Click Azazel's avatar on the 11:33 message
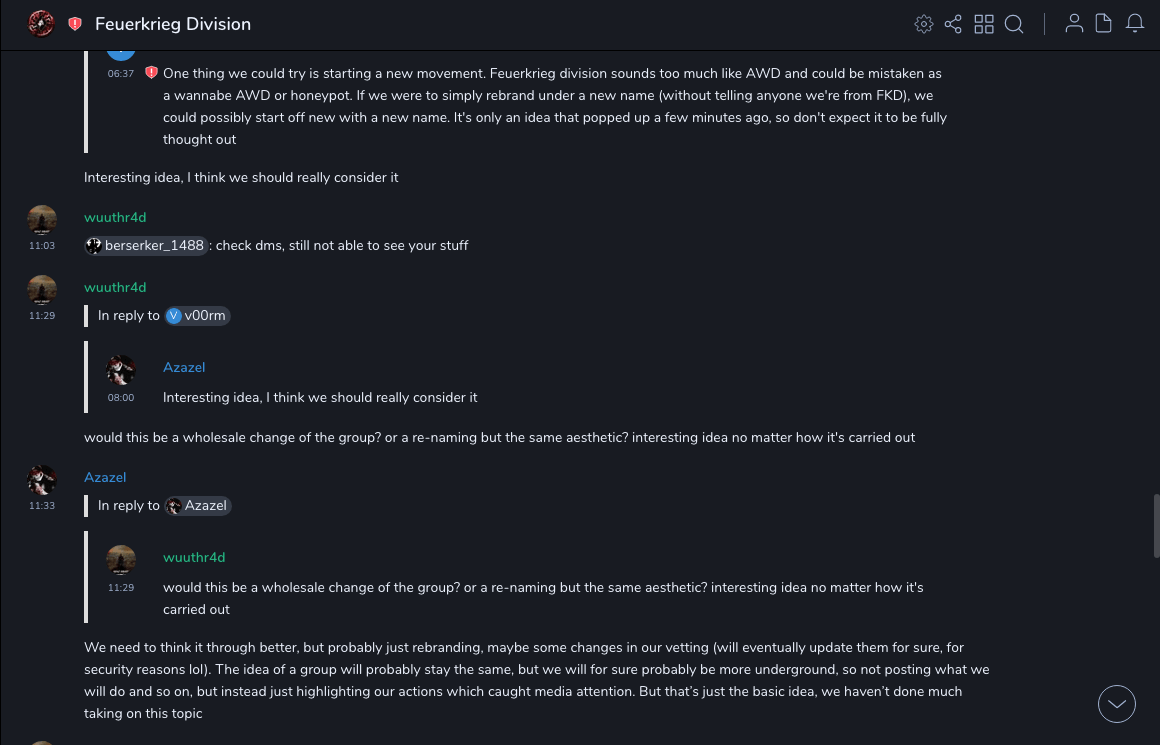 click(42, 480)
